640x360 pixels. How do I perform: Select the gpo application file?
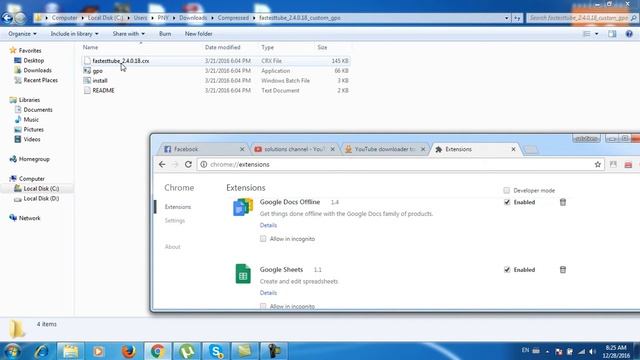(x=97, y=71)
